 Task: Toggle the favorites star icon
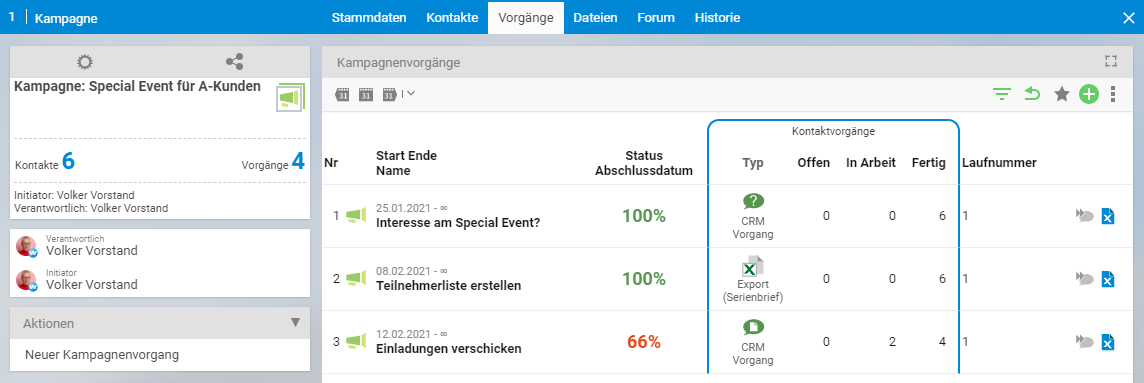[1062, 93]
